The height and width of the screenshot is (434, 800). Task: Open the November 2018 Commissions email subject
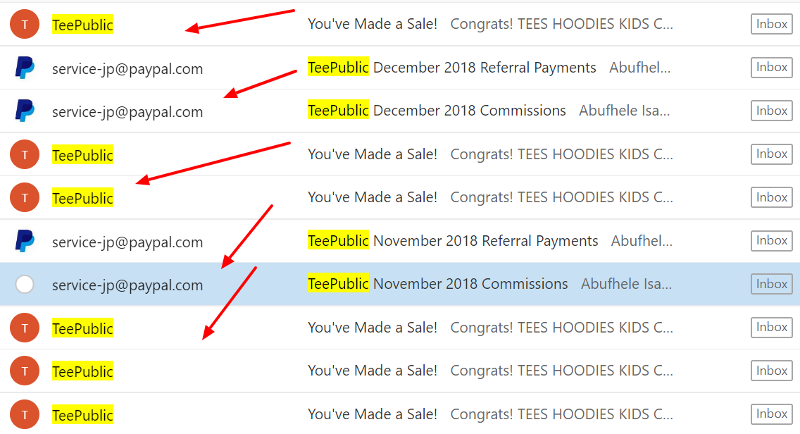(438, 284)
